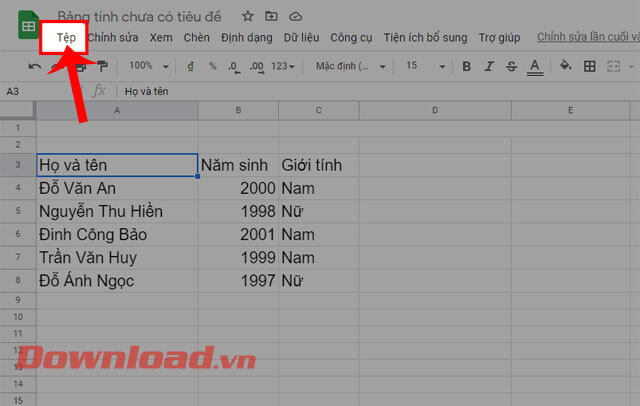
Task: Select column D header
Action: click(x=435, y=110)
